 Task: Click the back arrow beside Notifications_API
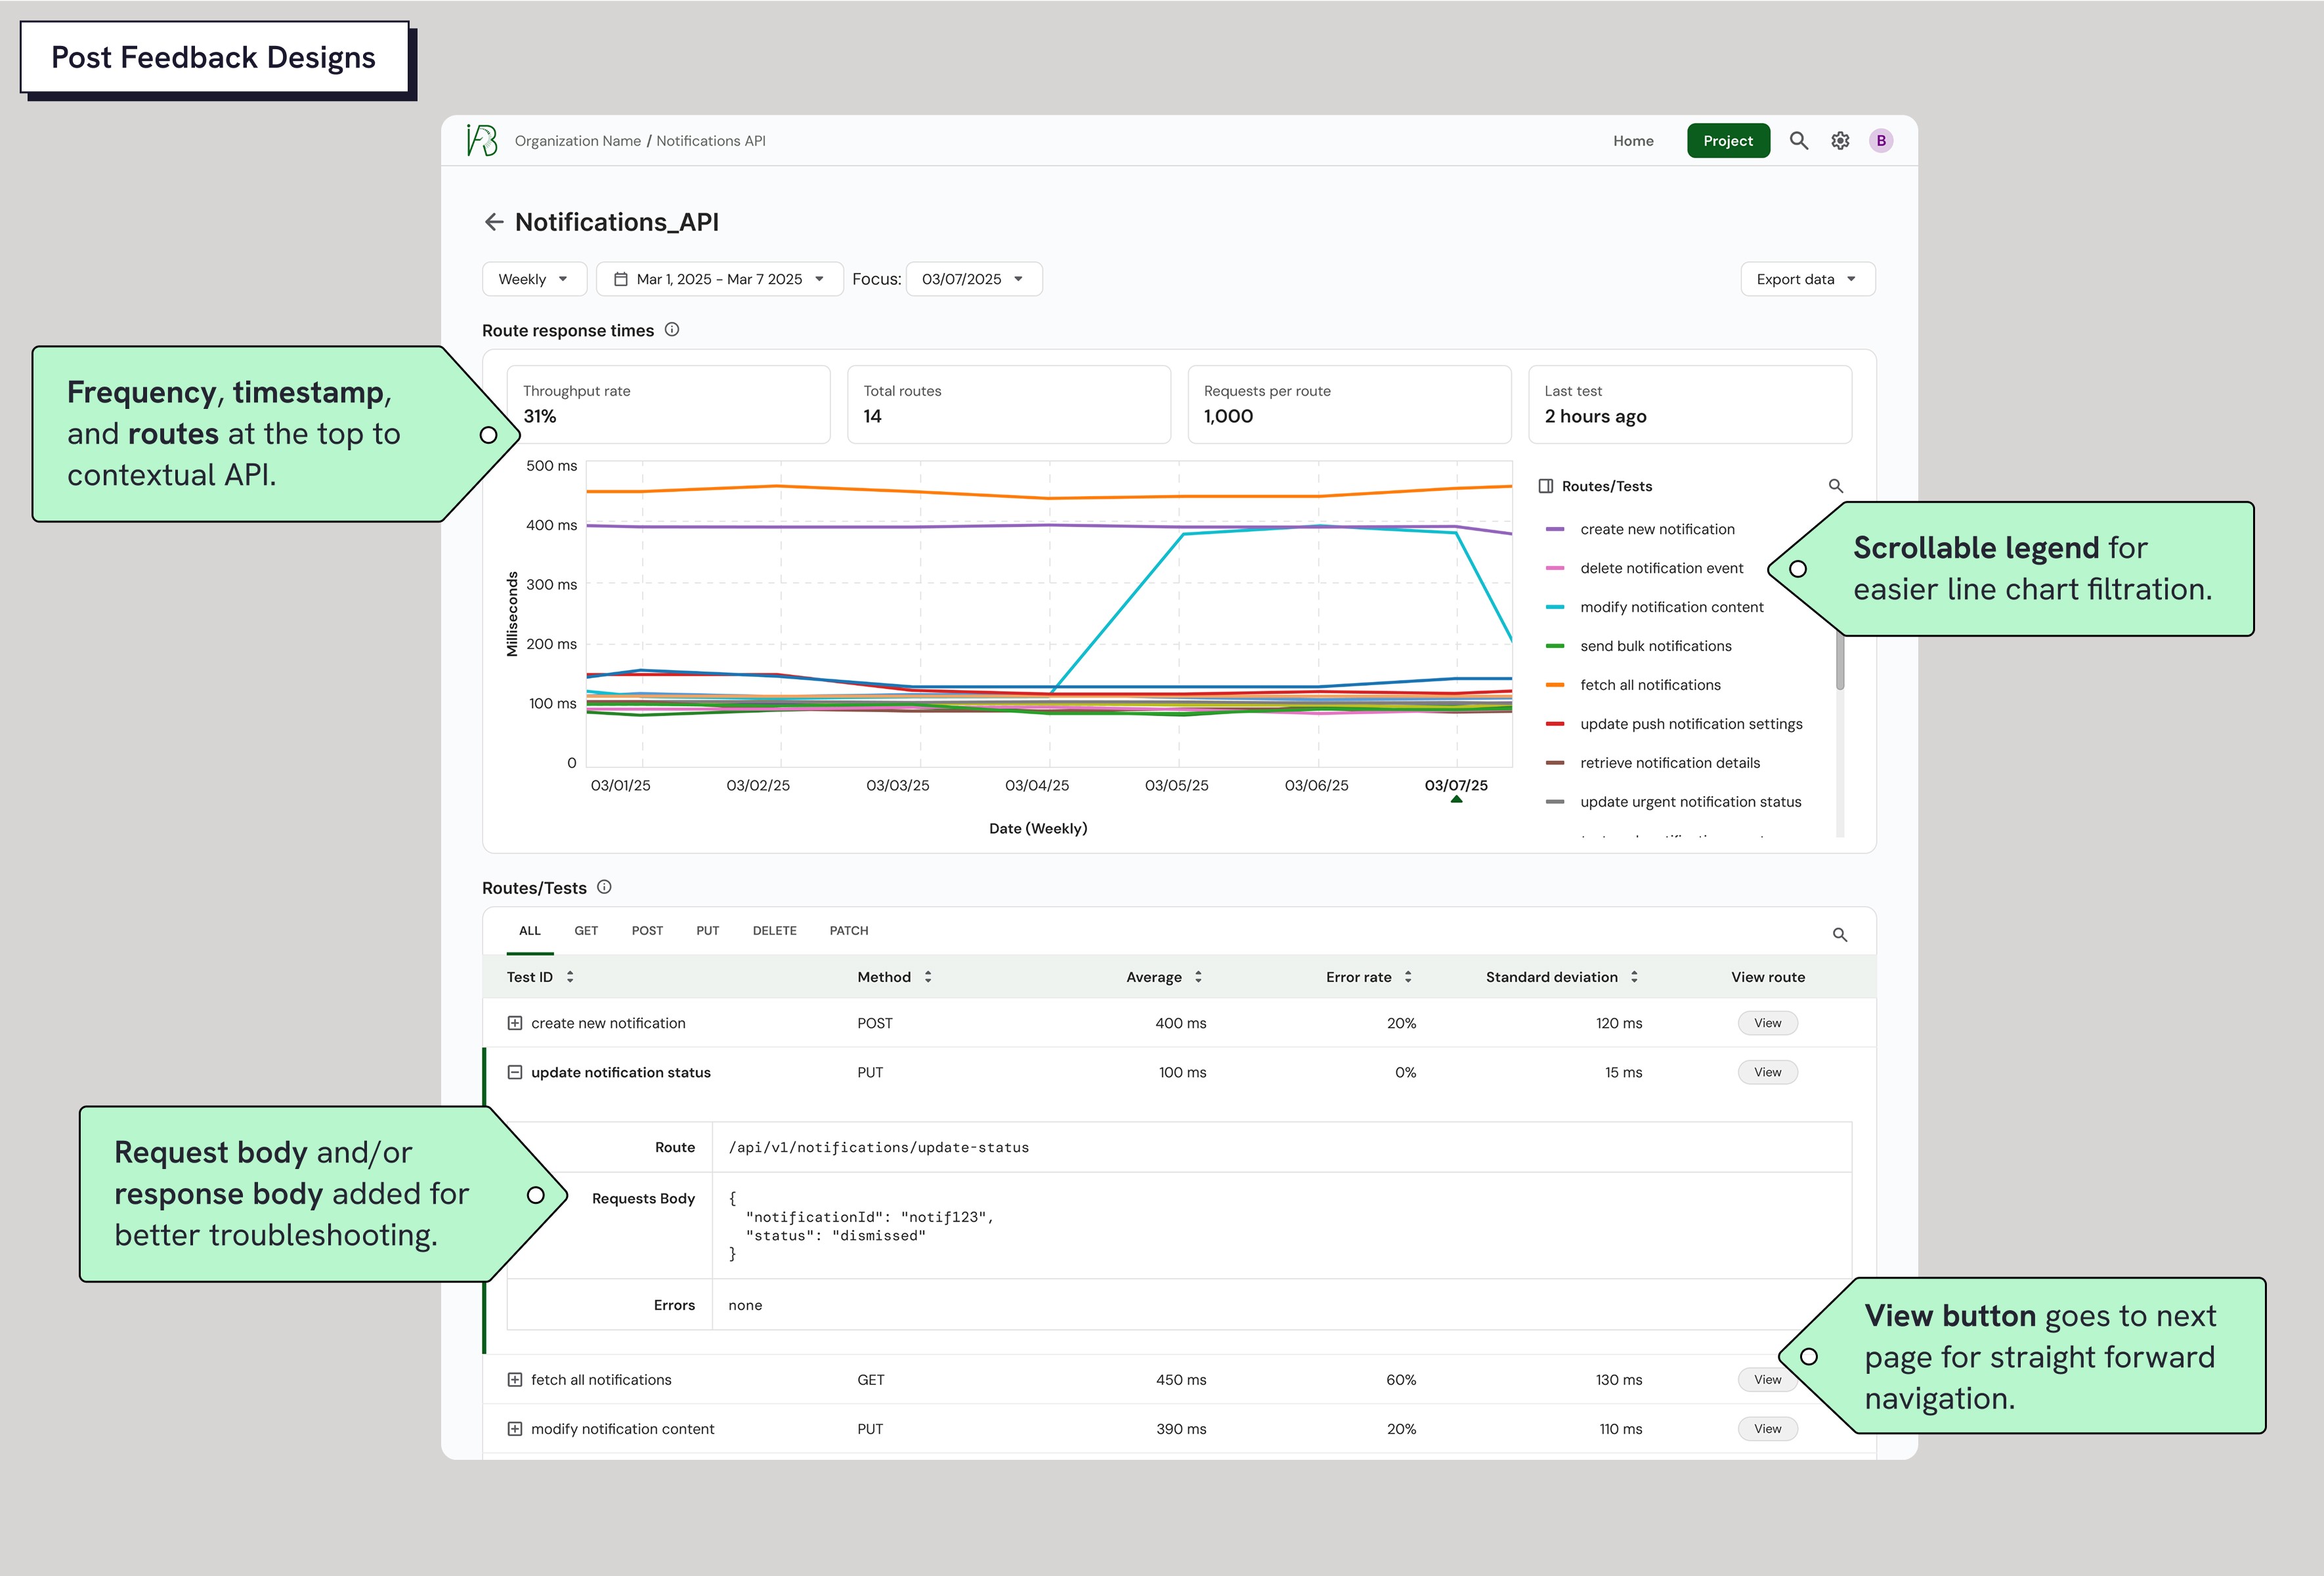[x=493, y=222]
